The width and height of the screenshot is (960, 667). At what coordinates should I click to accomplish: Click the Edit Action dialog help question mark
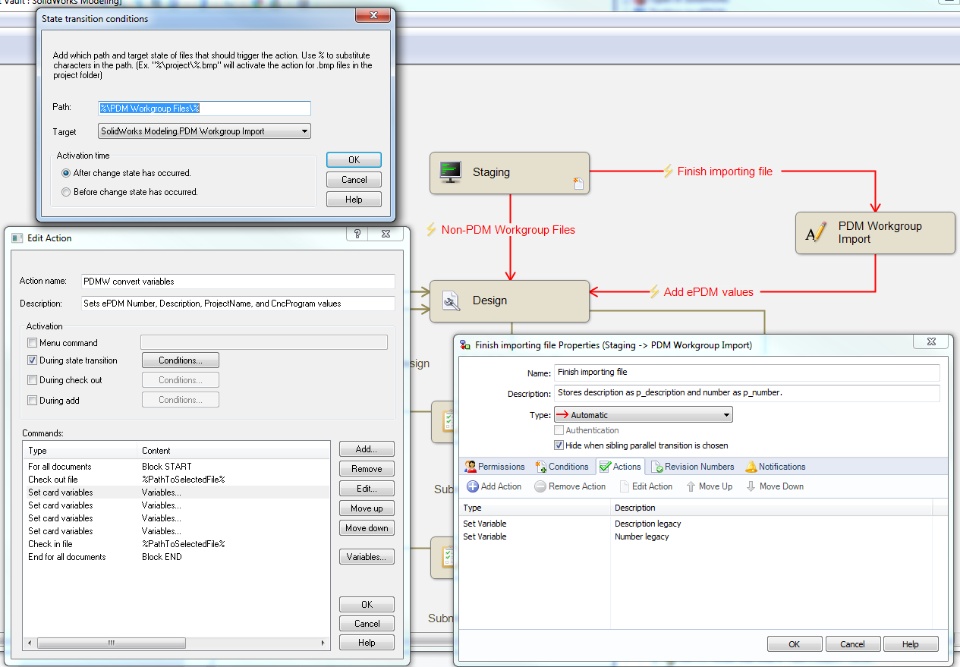(x=358, y=233)
